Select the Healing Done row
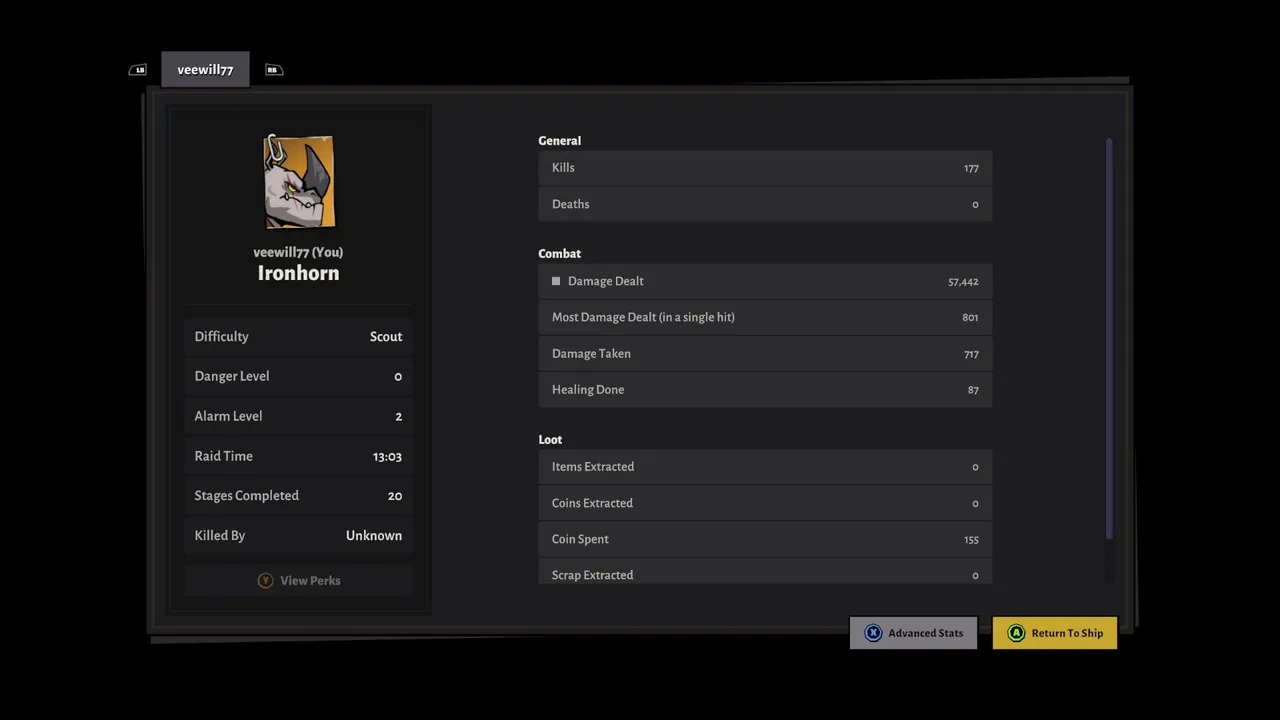Screen dimensions: 1280x720 pyautogui.click(x=765, y=390)
